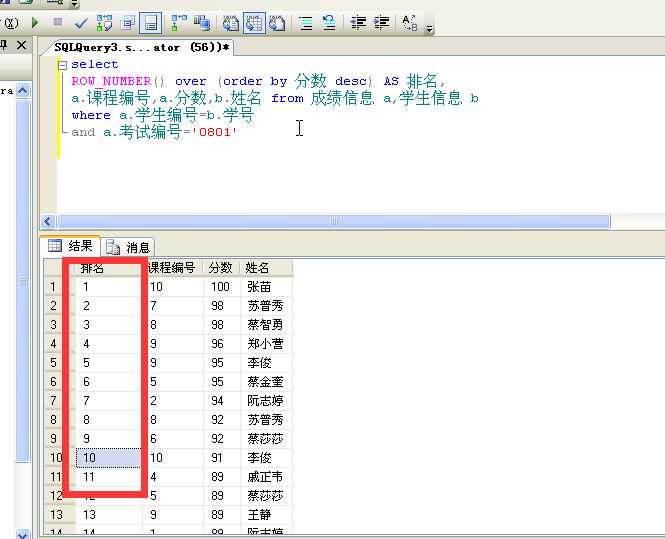Open the upper toolbar options dropdown arrow
The width and height of the screenshot is (665, 539).
click(74, 4)
